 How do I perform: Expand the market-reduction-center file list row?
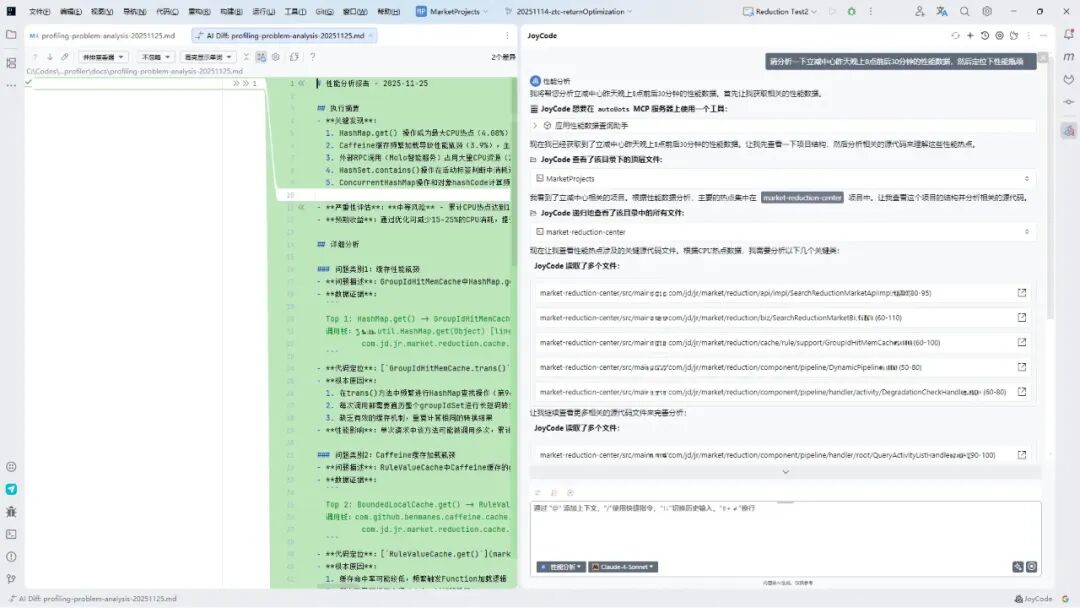click(782, 232)
